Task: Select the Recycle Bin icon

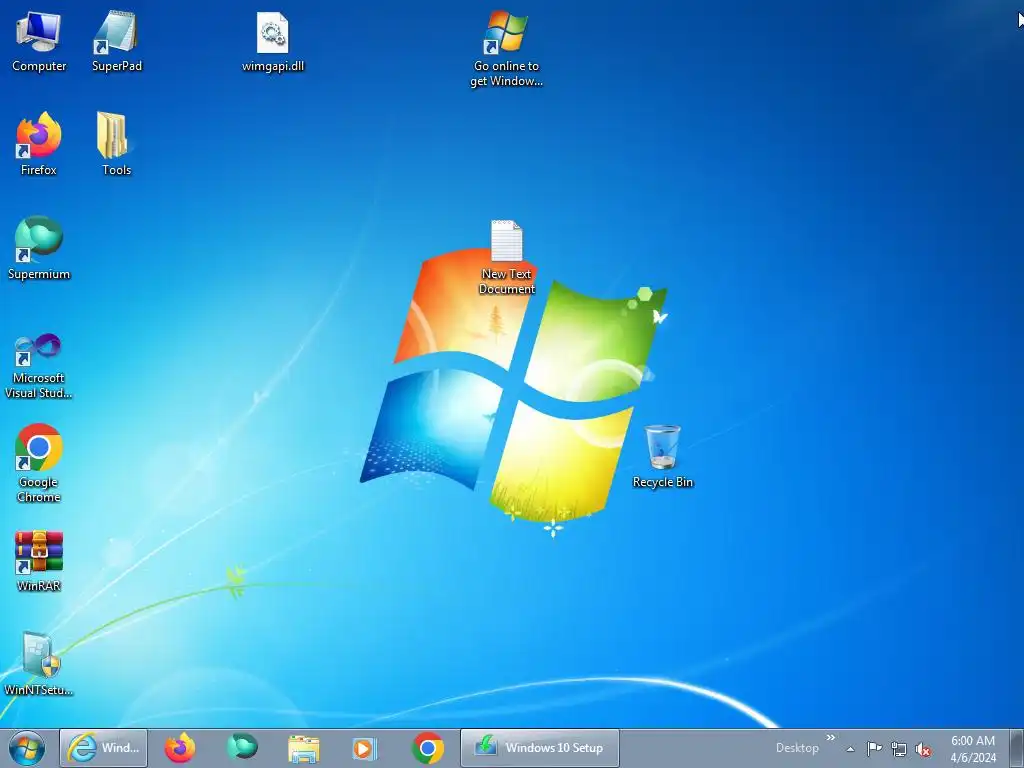Action: [x=662, y=456]
